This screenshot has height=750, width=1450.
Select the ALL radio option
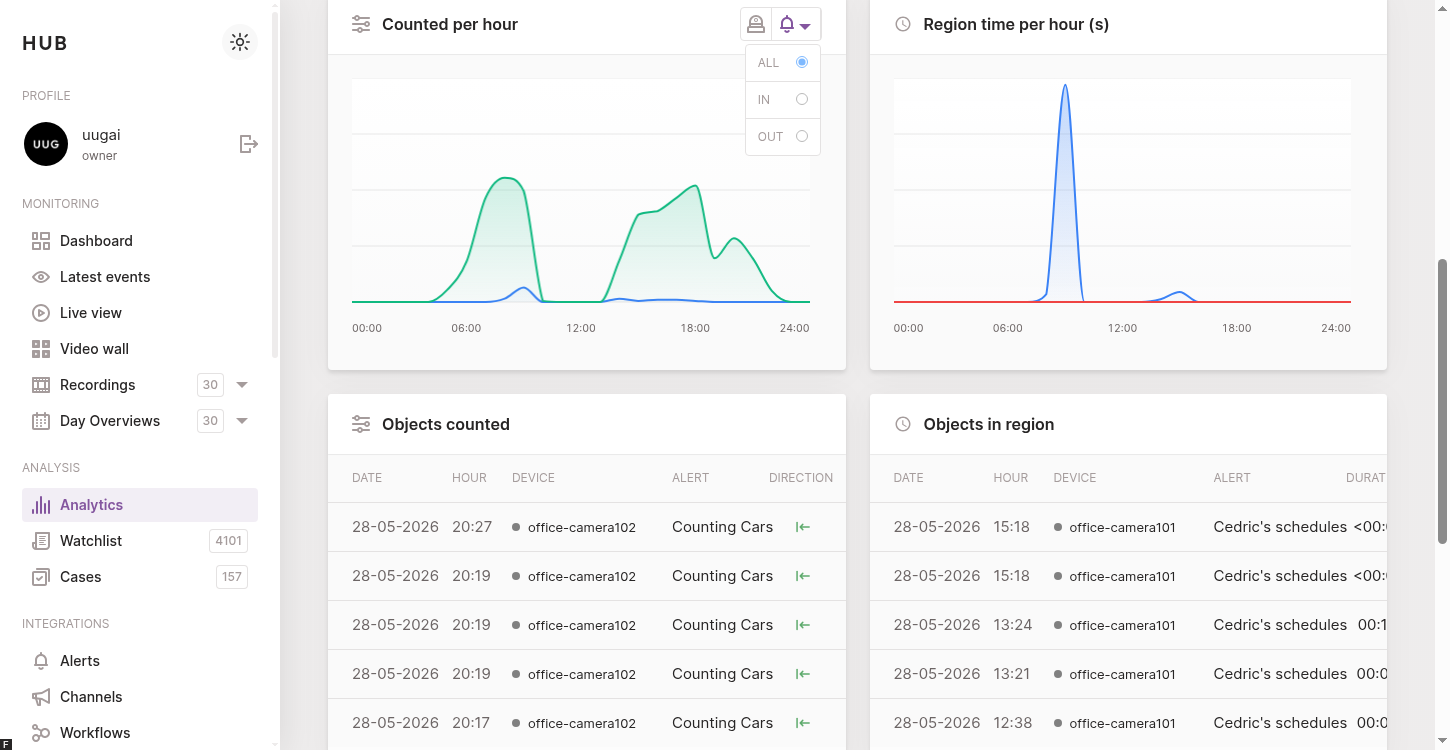802,62
